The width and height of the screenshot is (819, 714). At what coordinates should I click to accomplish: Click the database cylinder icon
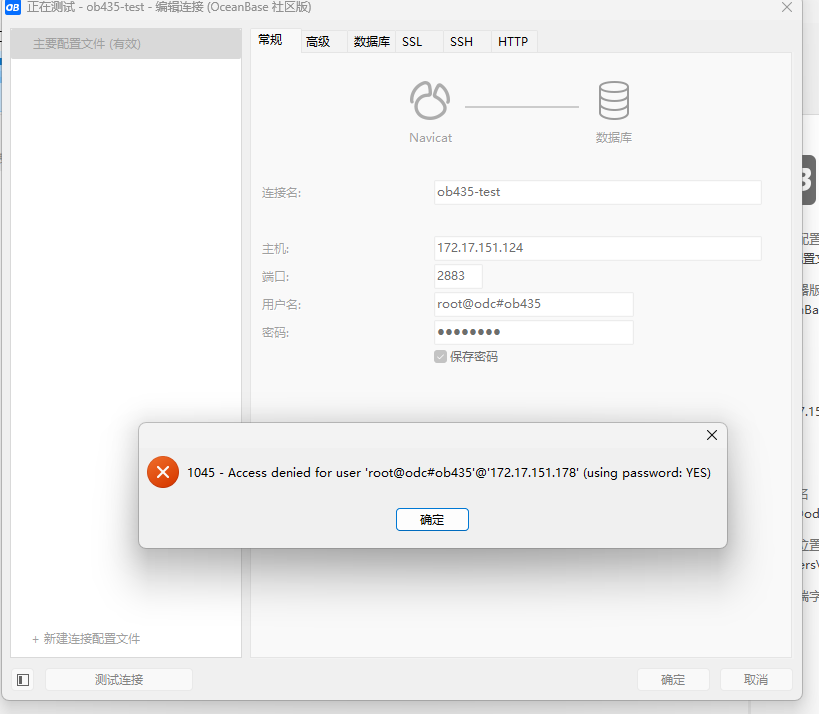coord(614,100)
